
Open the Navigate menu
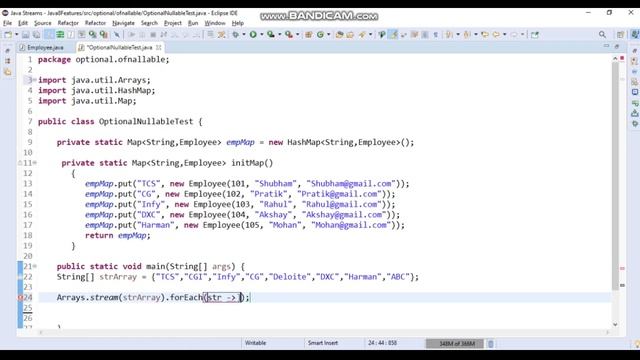pos(123,23)
